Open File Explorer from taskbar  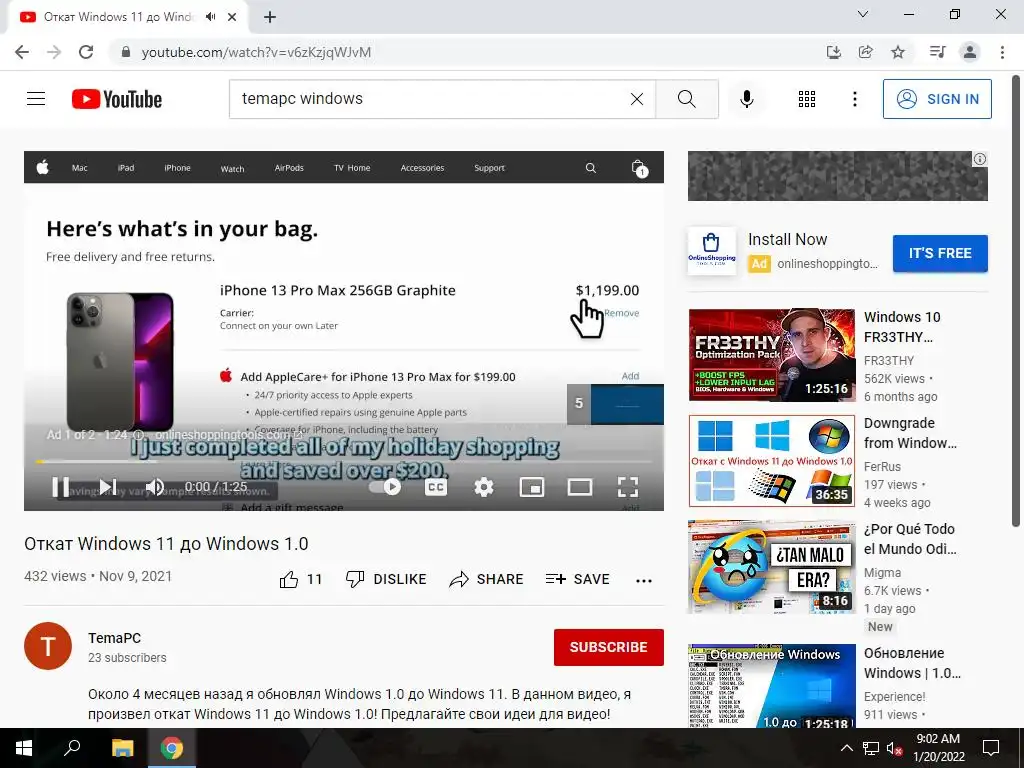[x=122, y=748]
